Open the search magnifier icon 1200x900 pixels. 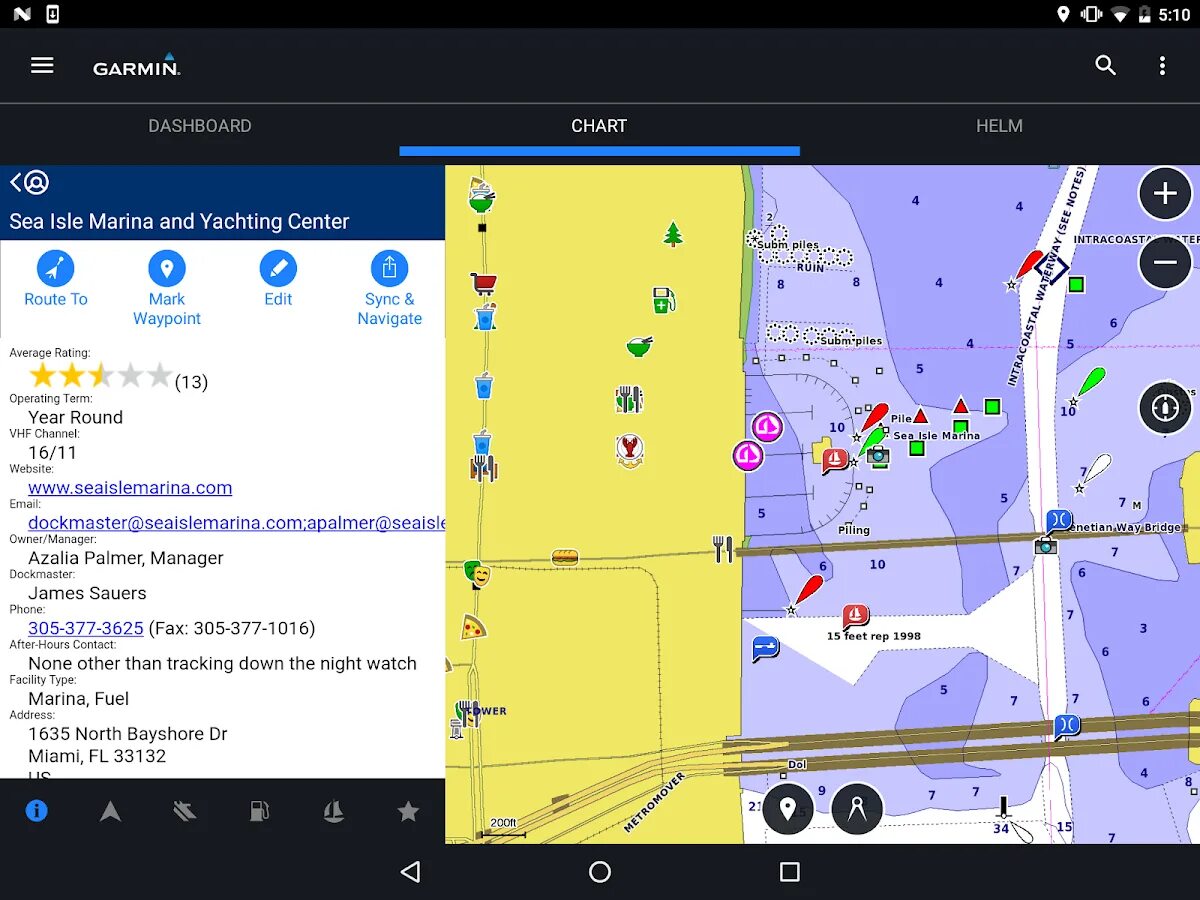[1105, 65]
